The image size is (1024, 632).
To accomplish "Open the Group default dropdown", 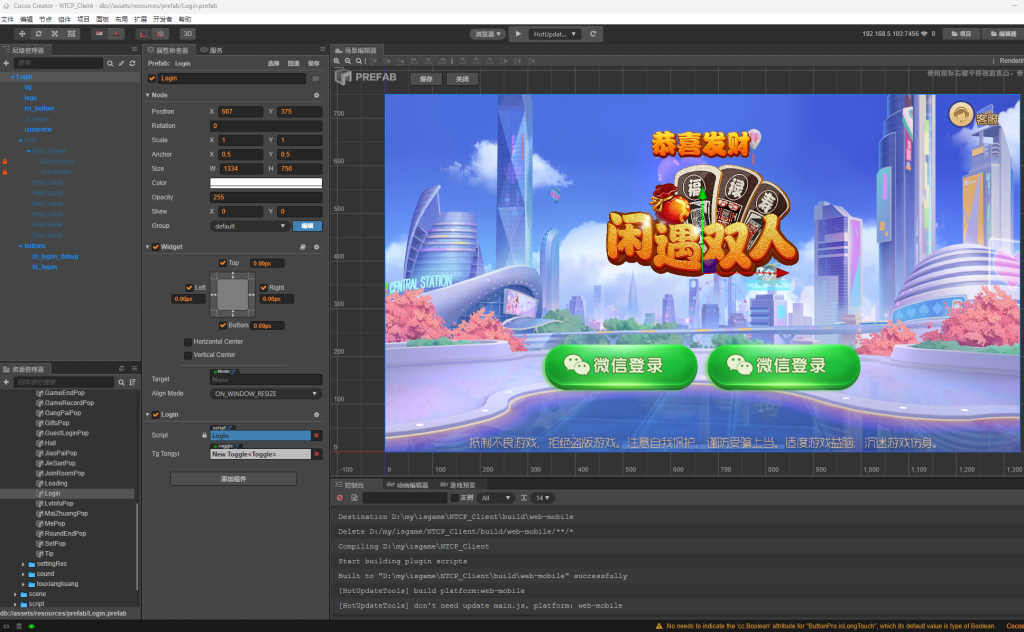I will 249,226.
